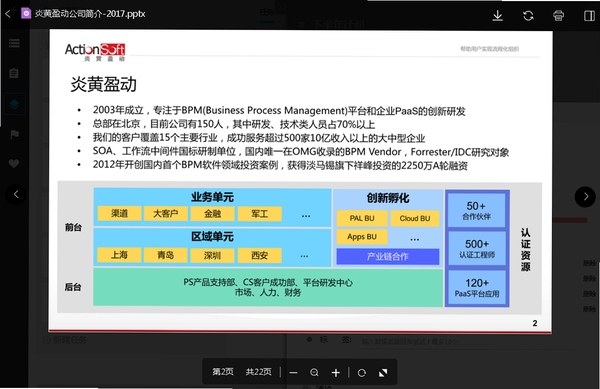The image size is (600, 389).
Task: Click the clipboard icon in left sidebar
Action: coord(14,73)
